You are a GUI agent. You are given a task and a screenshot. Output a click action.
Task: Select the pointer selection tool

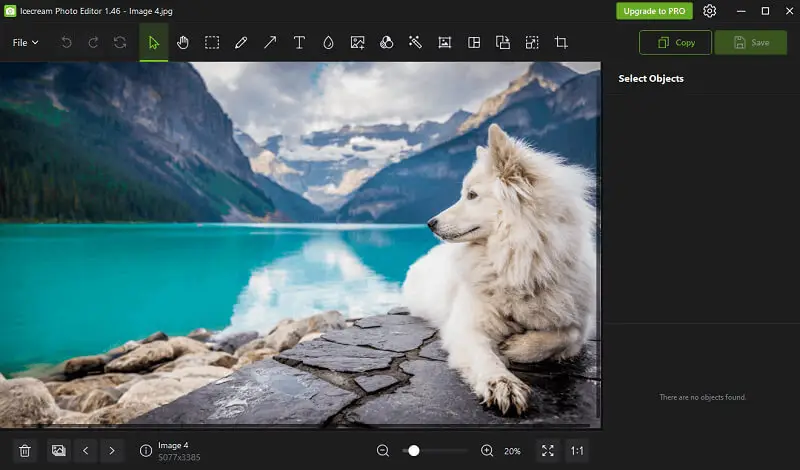153,43
